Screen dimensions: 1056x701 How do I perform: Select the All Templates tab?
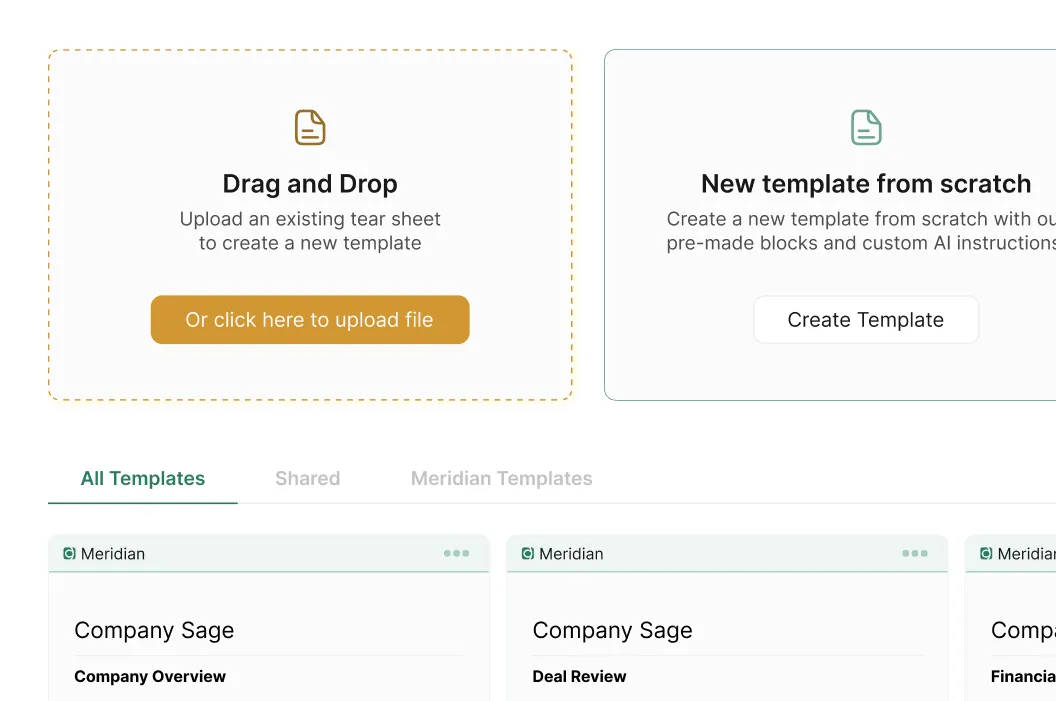[x=142, y=478]
